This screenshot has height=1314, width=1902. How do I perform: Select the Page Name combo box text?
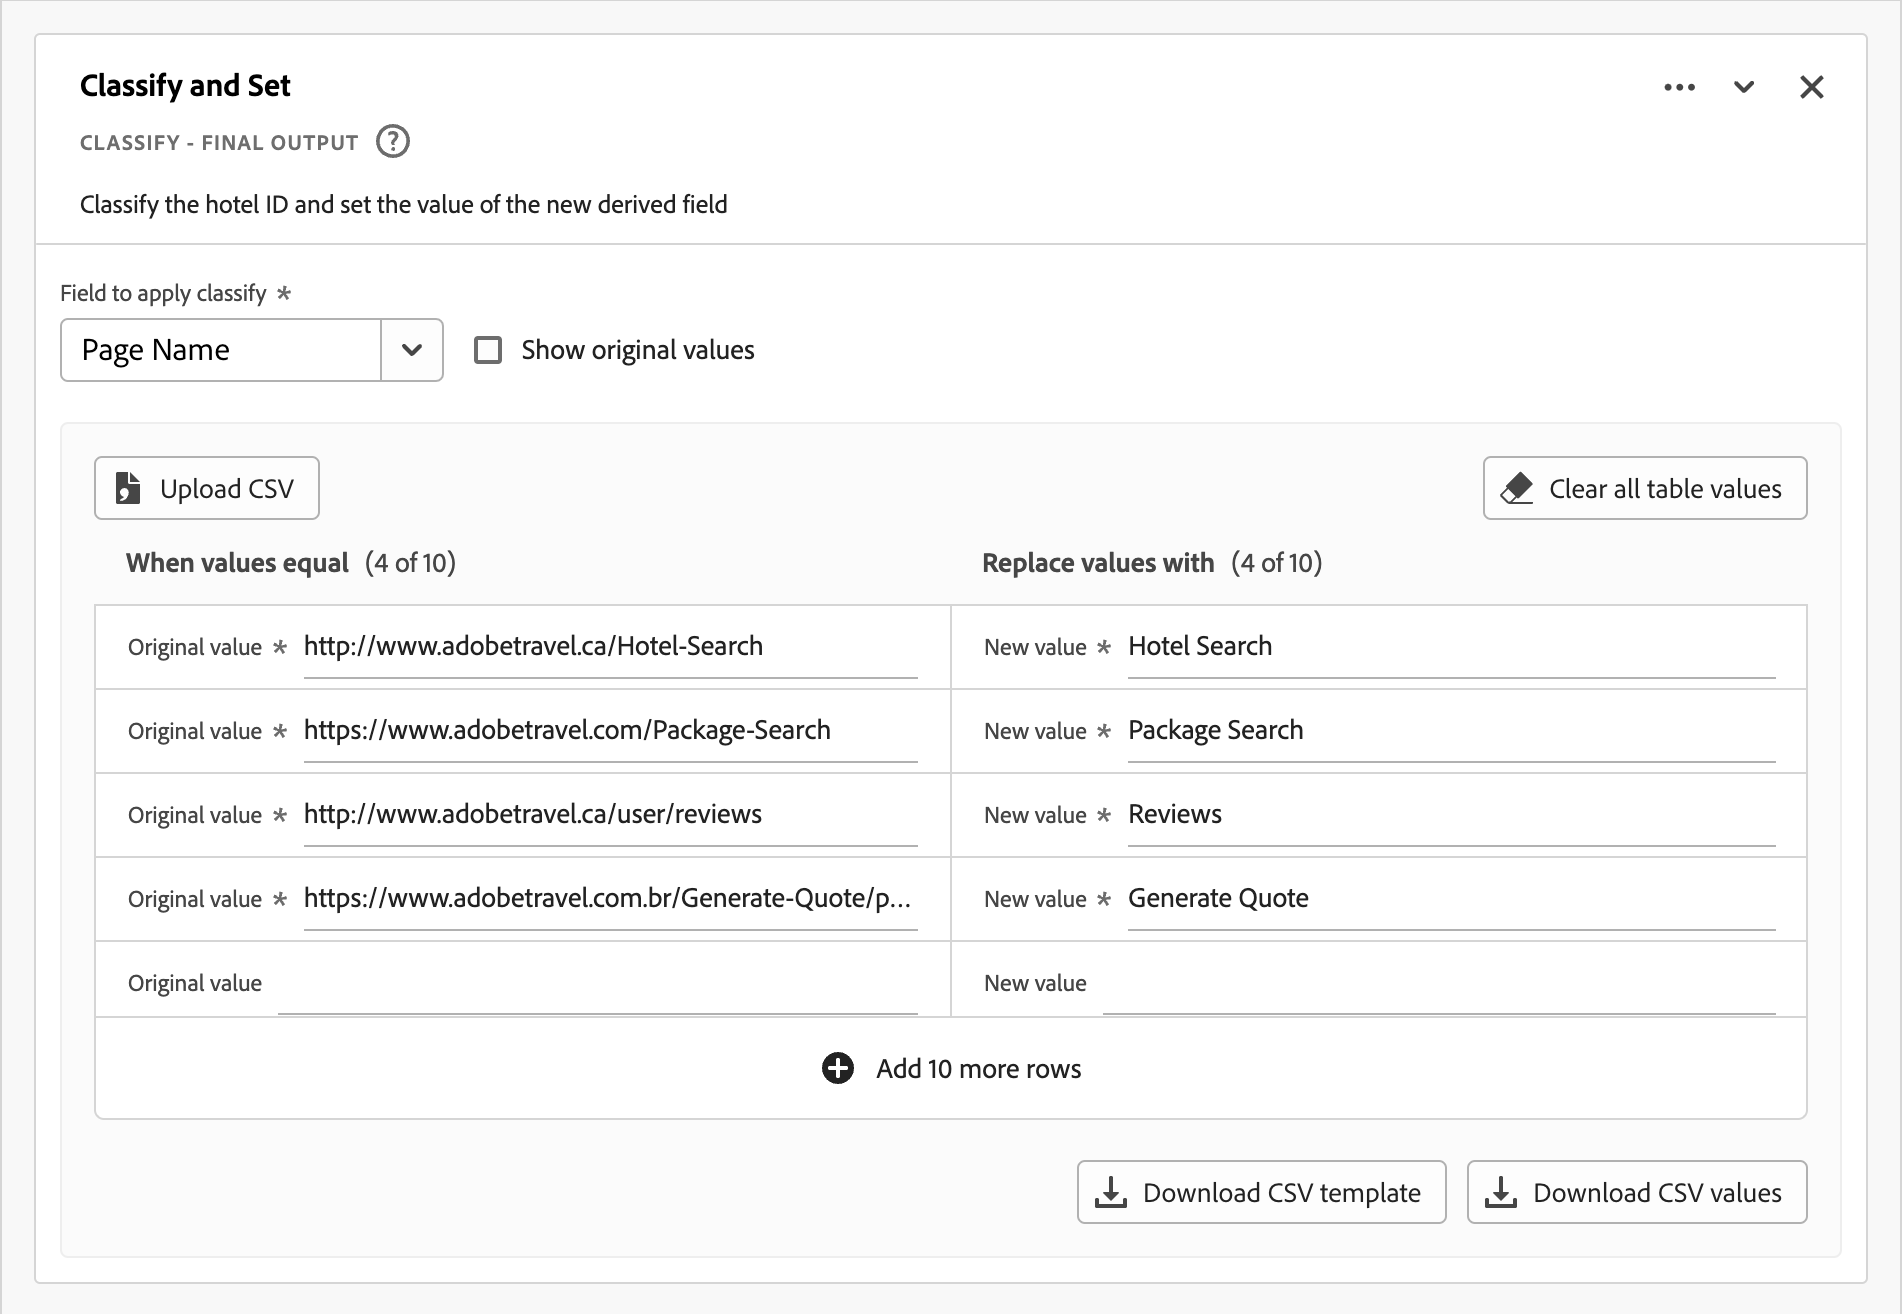(220, 350)
